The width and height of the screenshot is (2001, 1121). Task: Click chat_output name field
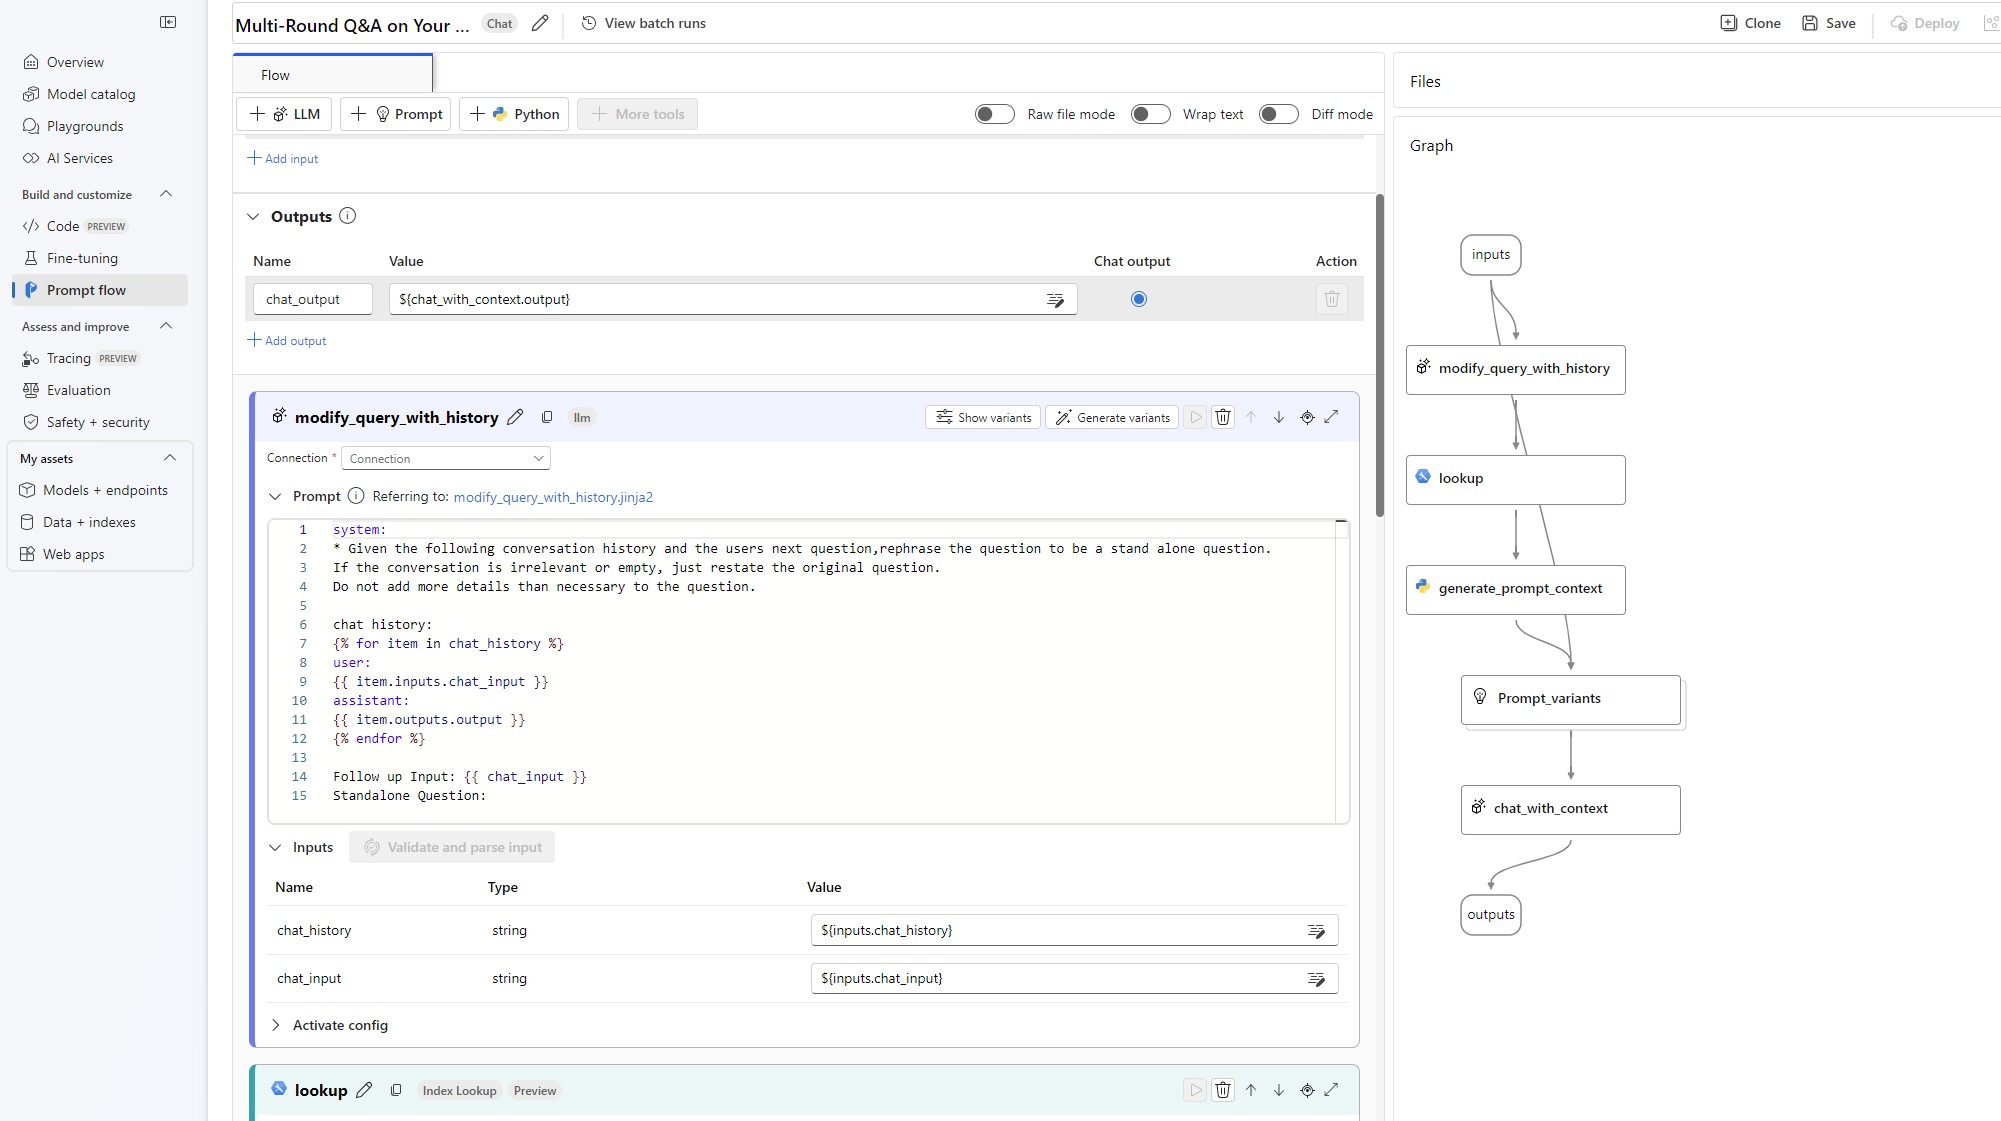coord(313,299)
